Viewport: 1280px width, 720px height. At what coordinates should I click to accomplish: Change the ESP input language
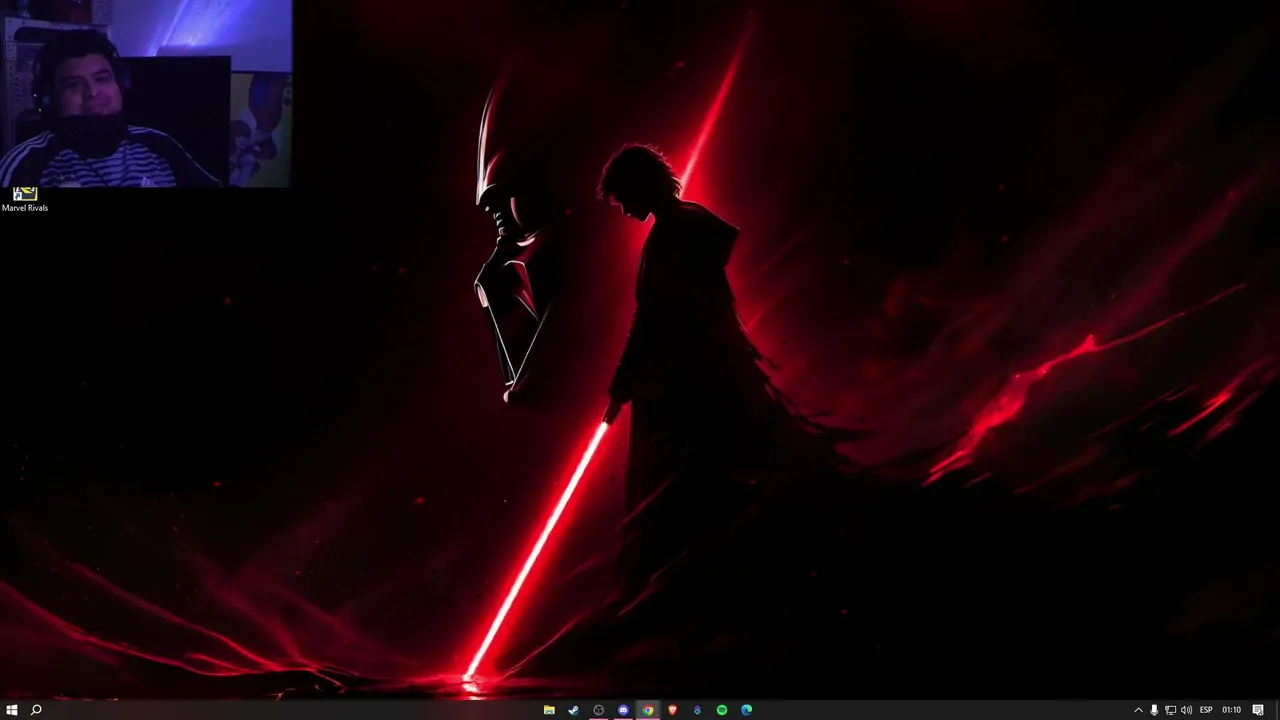pos(1206,710)
